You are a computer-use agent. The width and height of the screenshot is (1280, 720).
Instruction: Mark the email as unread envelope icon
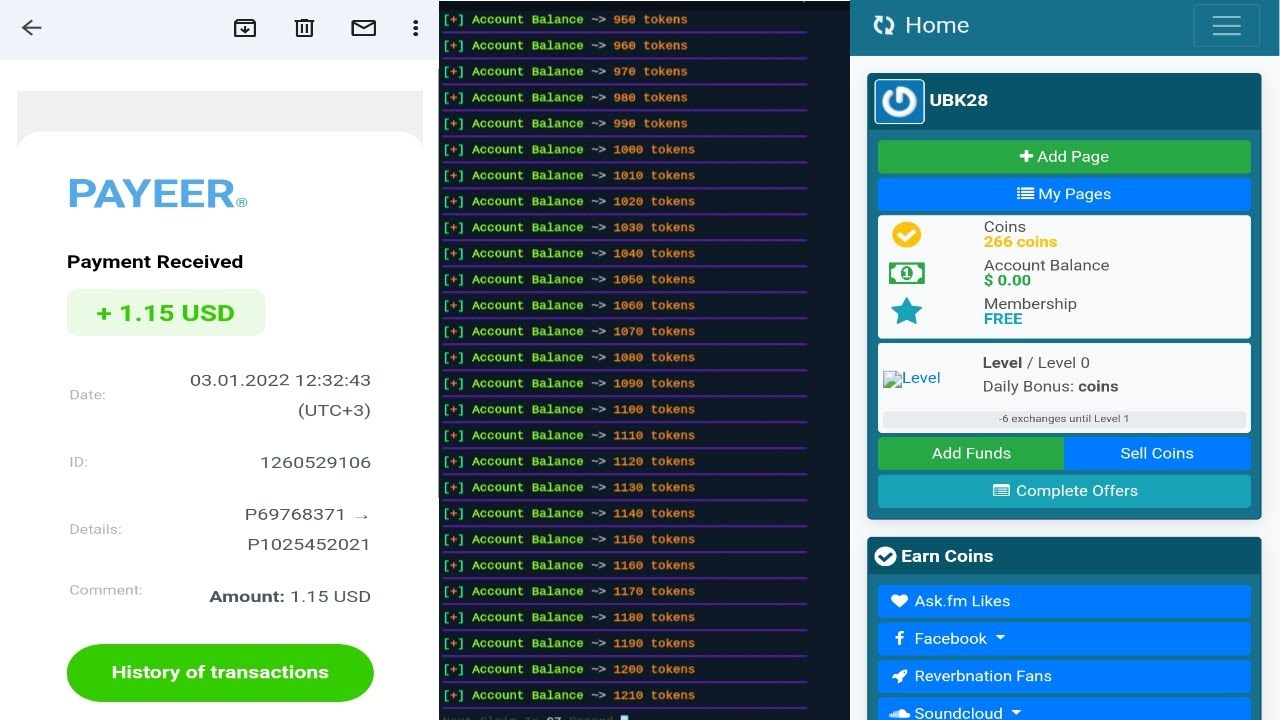[x=364, y=28]
